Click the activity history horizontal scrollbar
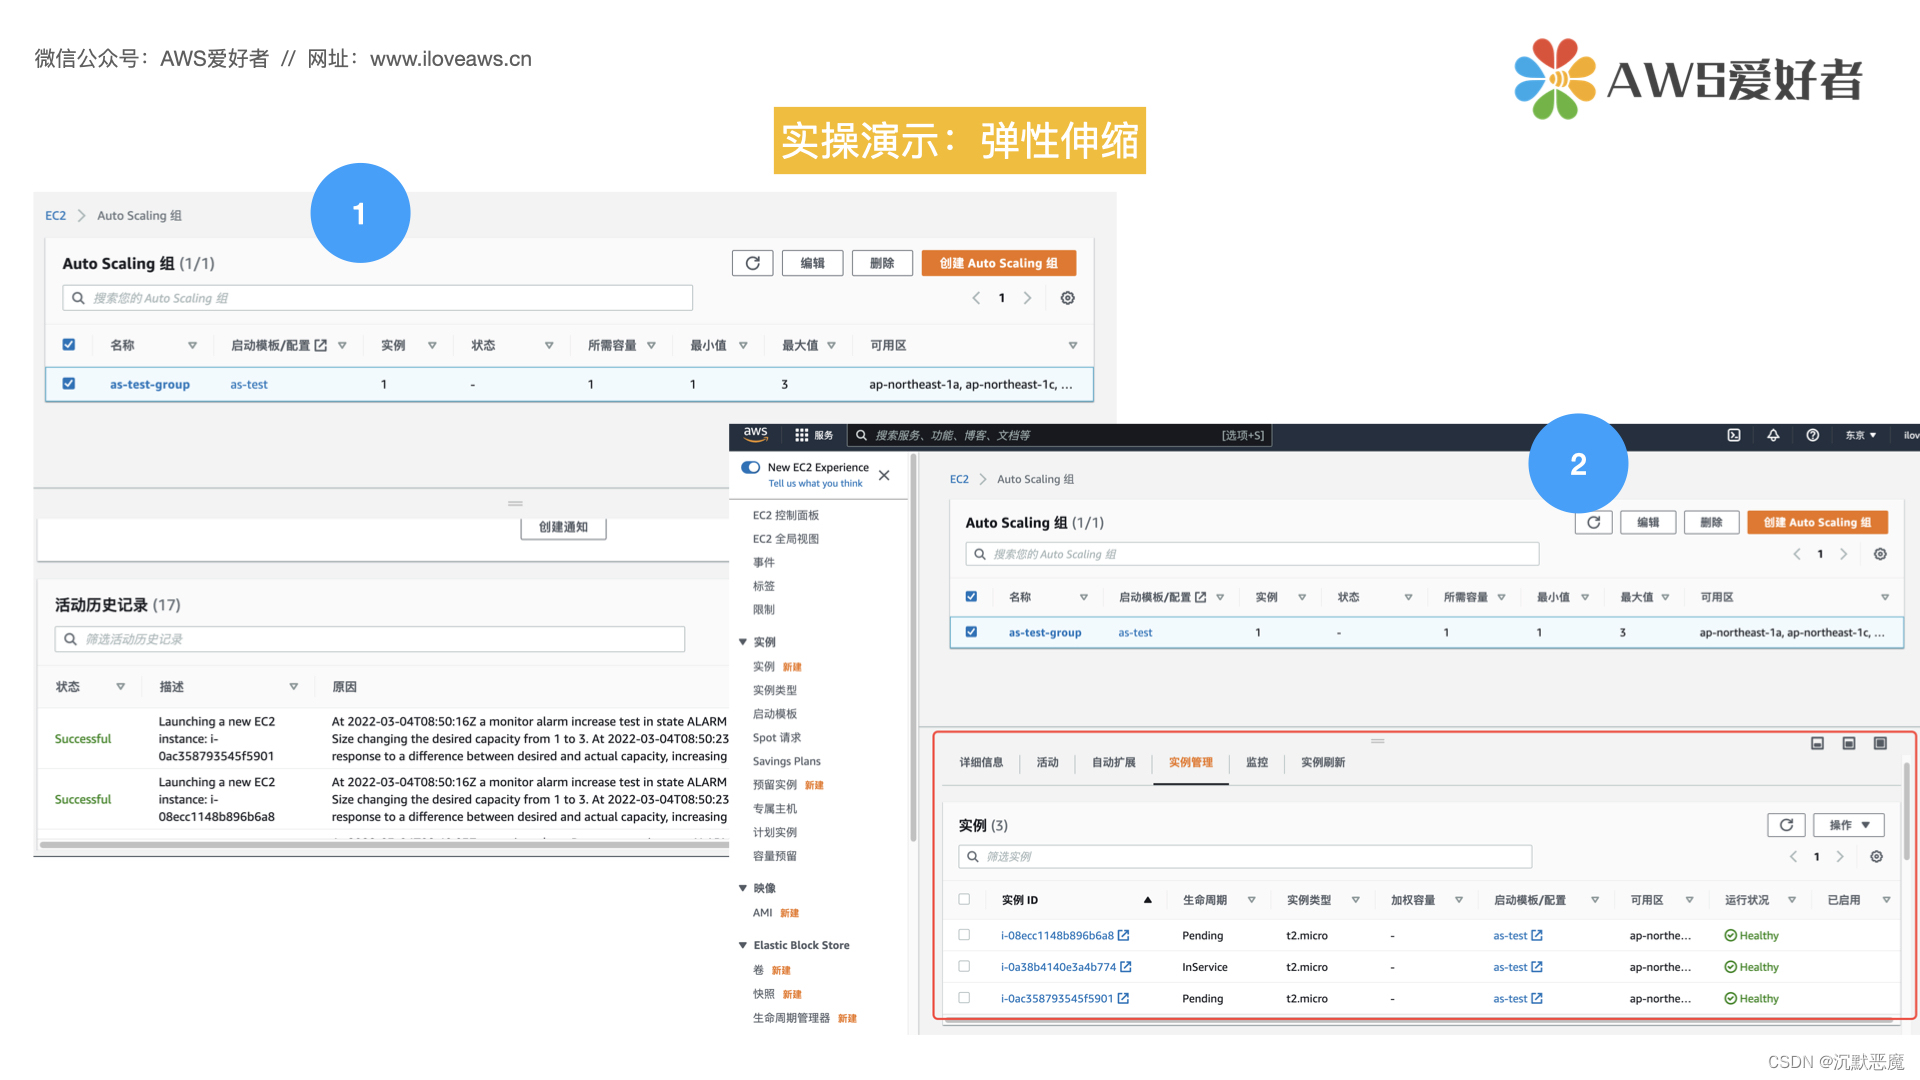Image resolution: width=1920 pixels, height=1080 pixels. pyautogui.click(x=384, y=845)
